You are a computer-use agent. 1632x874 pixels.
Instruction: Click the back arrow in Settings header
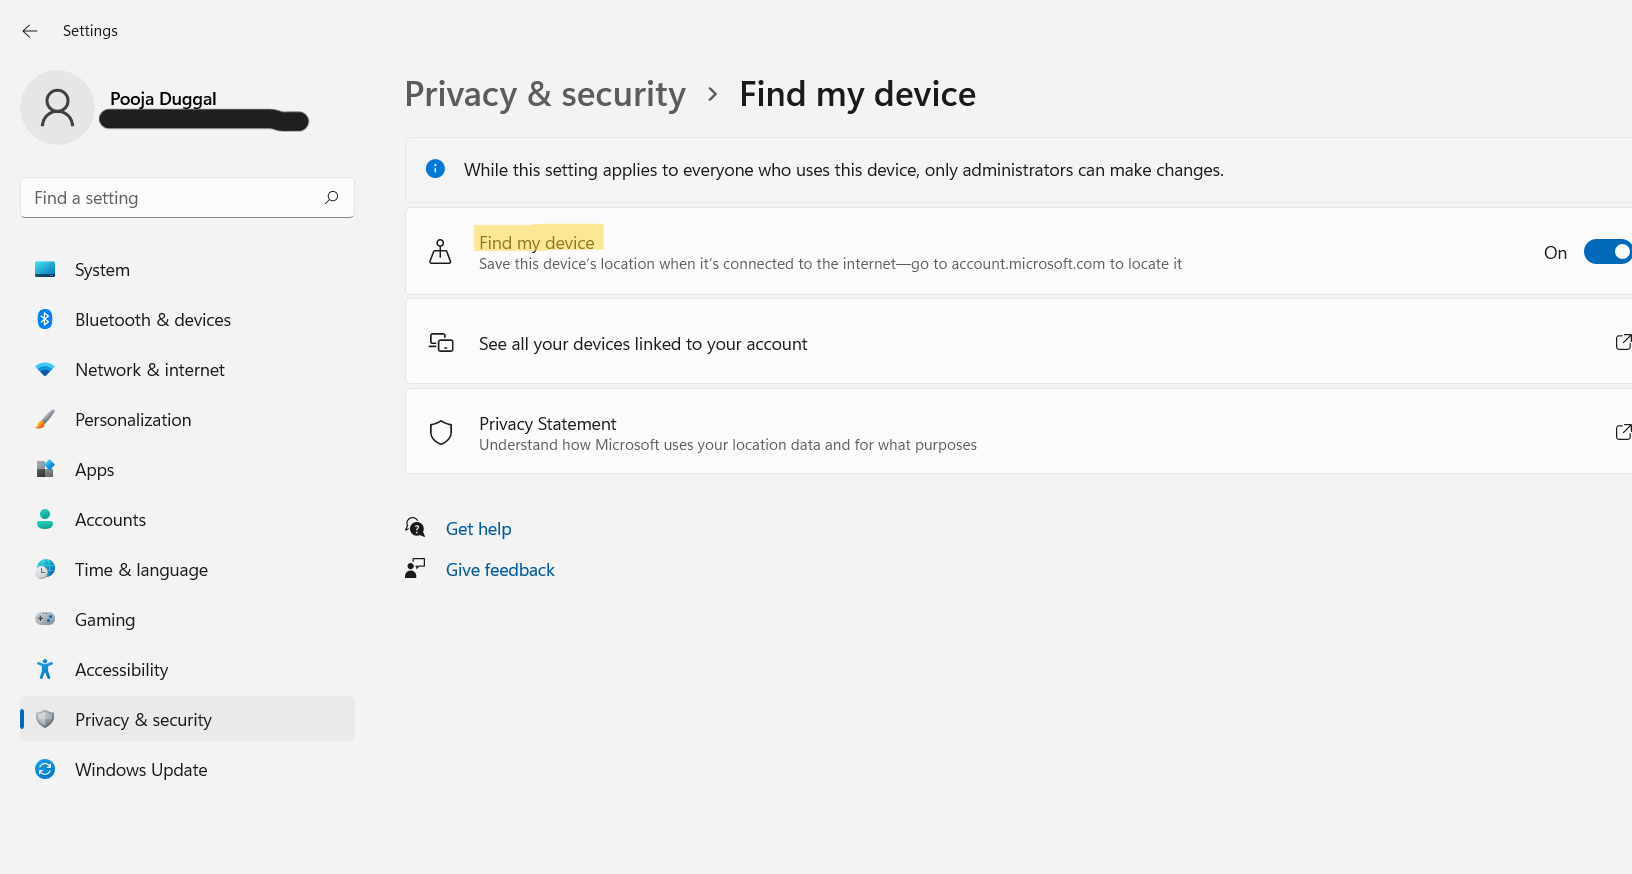(x=30, y=31)
